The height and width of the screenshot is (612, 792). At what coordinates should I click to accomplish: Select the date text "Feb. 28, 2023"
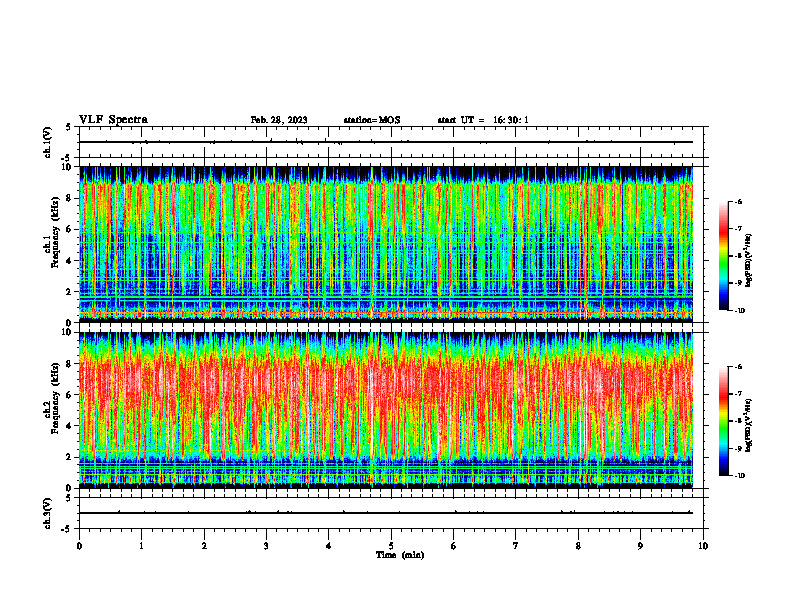279,120
